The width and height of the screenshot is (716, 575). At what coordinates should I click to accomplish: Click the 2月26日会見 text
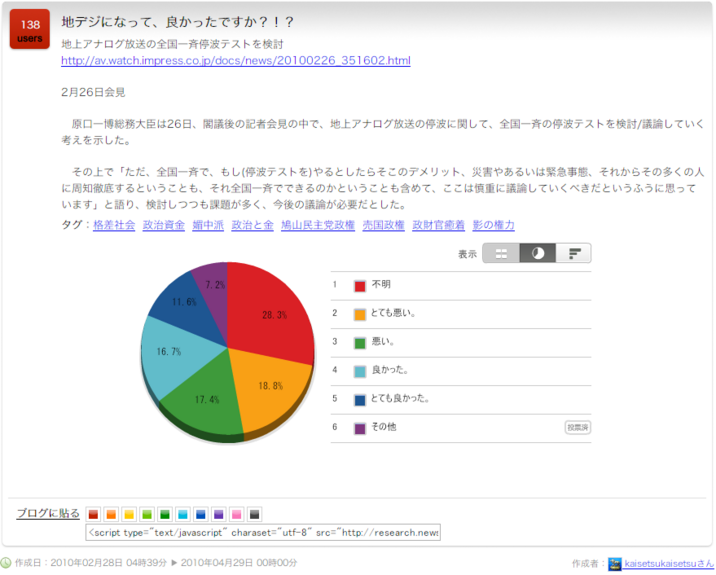(93, 92)
